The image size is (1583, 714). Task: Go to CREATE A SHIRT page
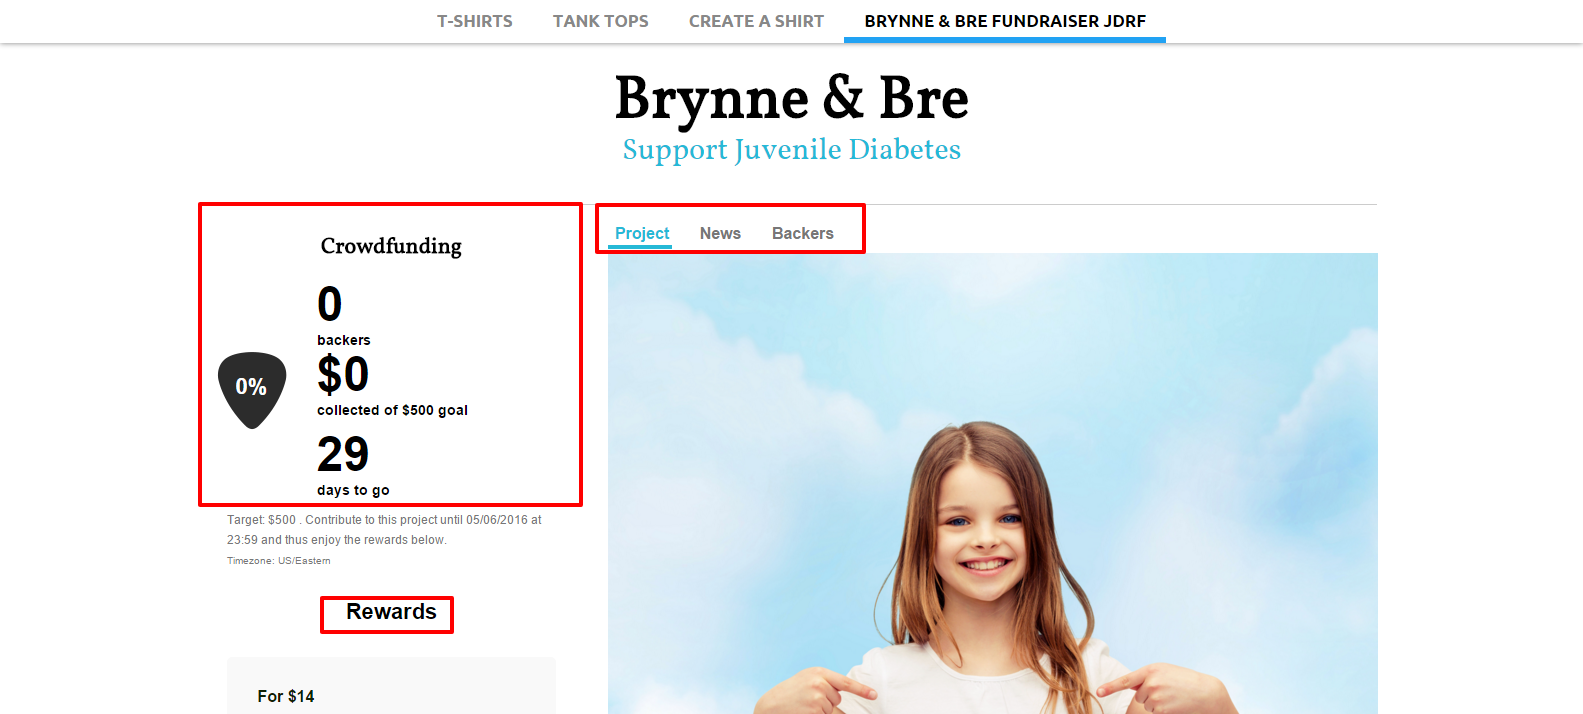pos(756,21)
